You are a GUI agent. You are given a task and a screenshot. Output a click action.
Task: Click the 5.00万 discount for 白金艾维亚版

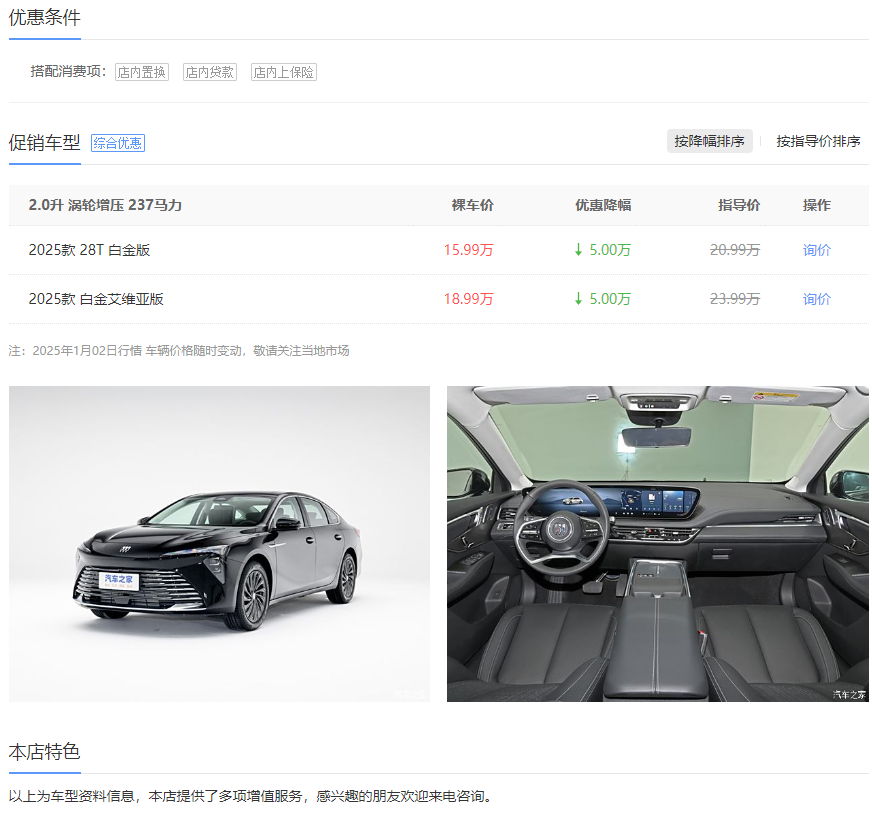[603, 299]
